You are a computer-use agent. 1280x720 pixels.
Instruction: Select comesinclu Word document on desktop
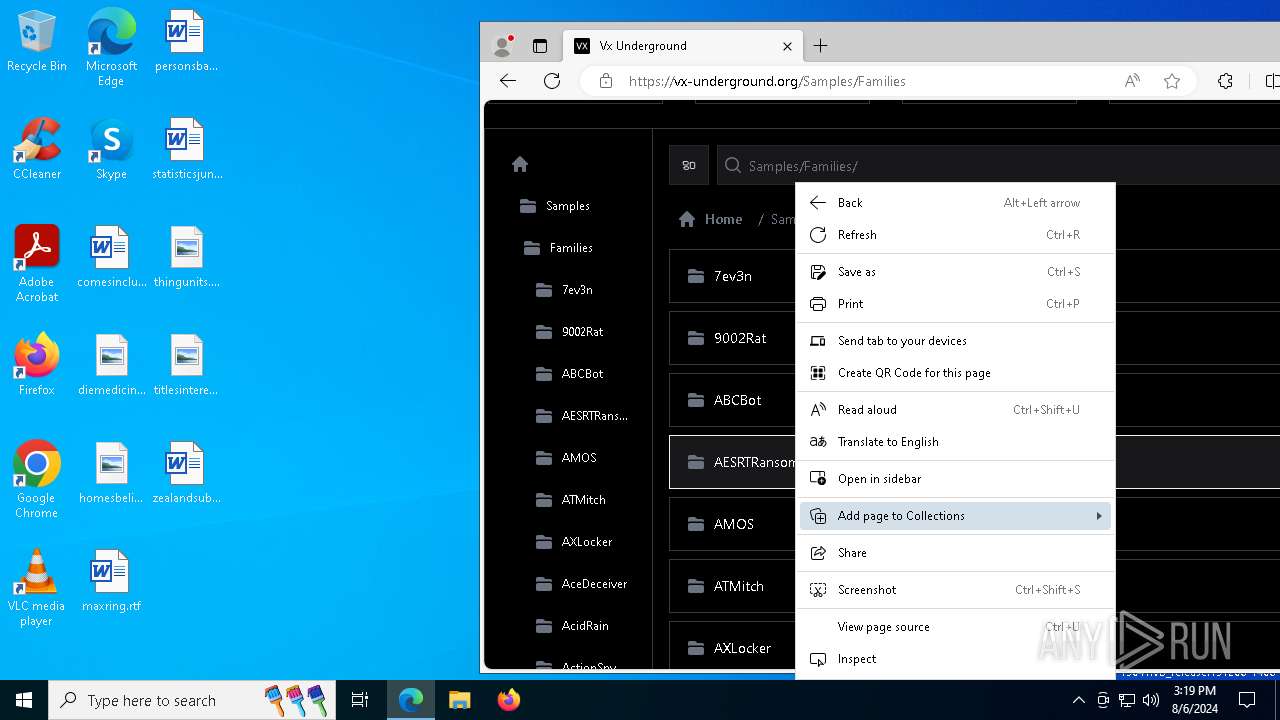(111, 258)
